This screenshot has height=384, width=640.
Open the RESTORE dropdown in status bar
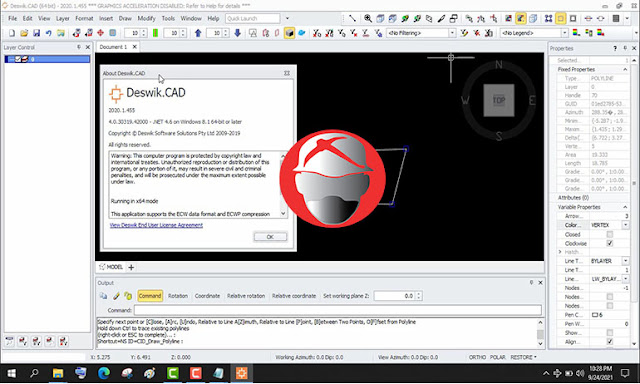point(524,357)
